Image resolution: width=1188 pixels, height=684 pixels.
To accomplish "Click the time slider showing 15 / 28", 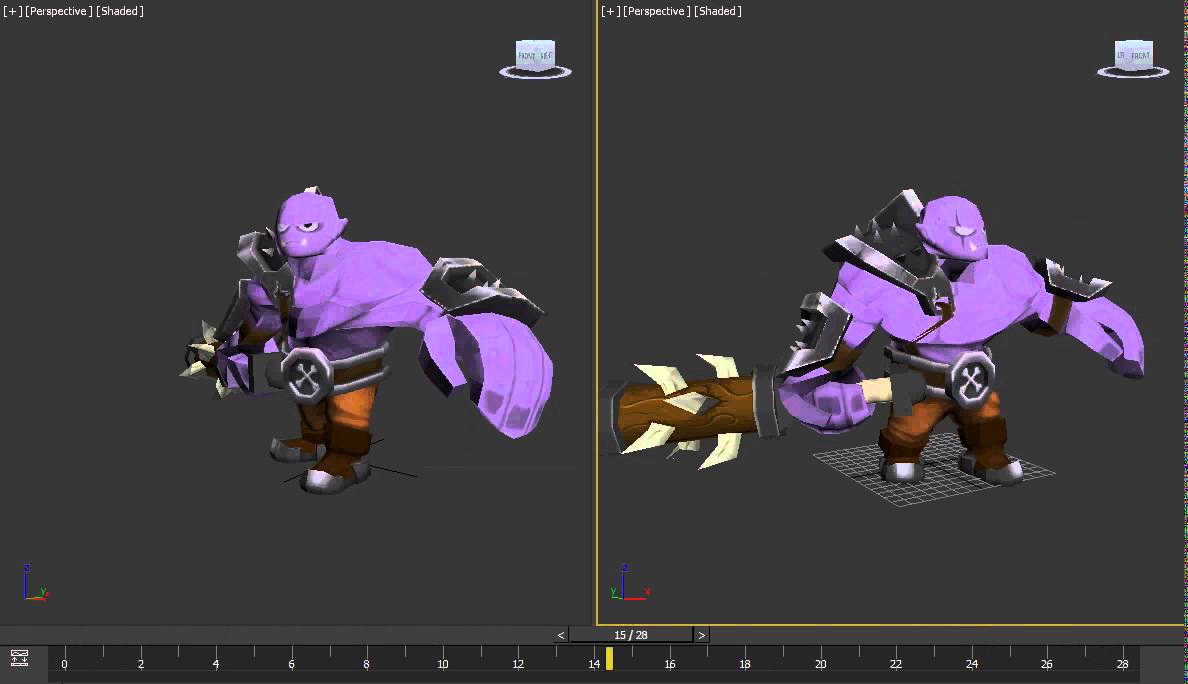I will pyautogui.click(x=631, y=635).
